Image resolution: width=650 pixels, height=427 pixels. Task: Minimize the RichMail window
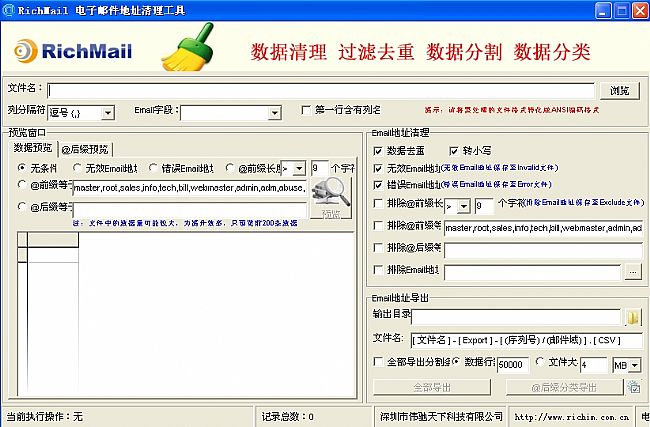click(x=603, y=10)
